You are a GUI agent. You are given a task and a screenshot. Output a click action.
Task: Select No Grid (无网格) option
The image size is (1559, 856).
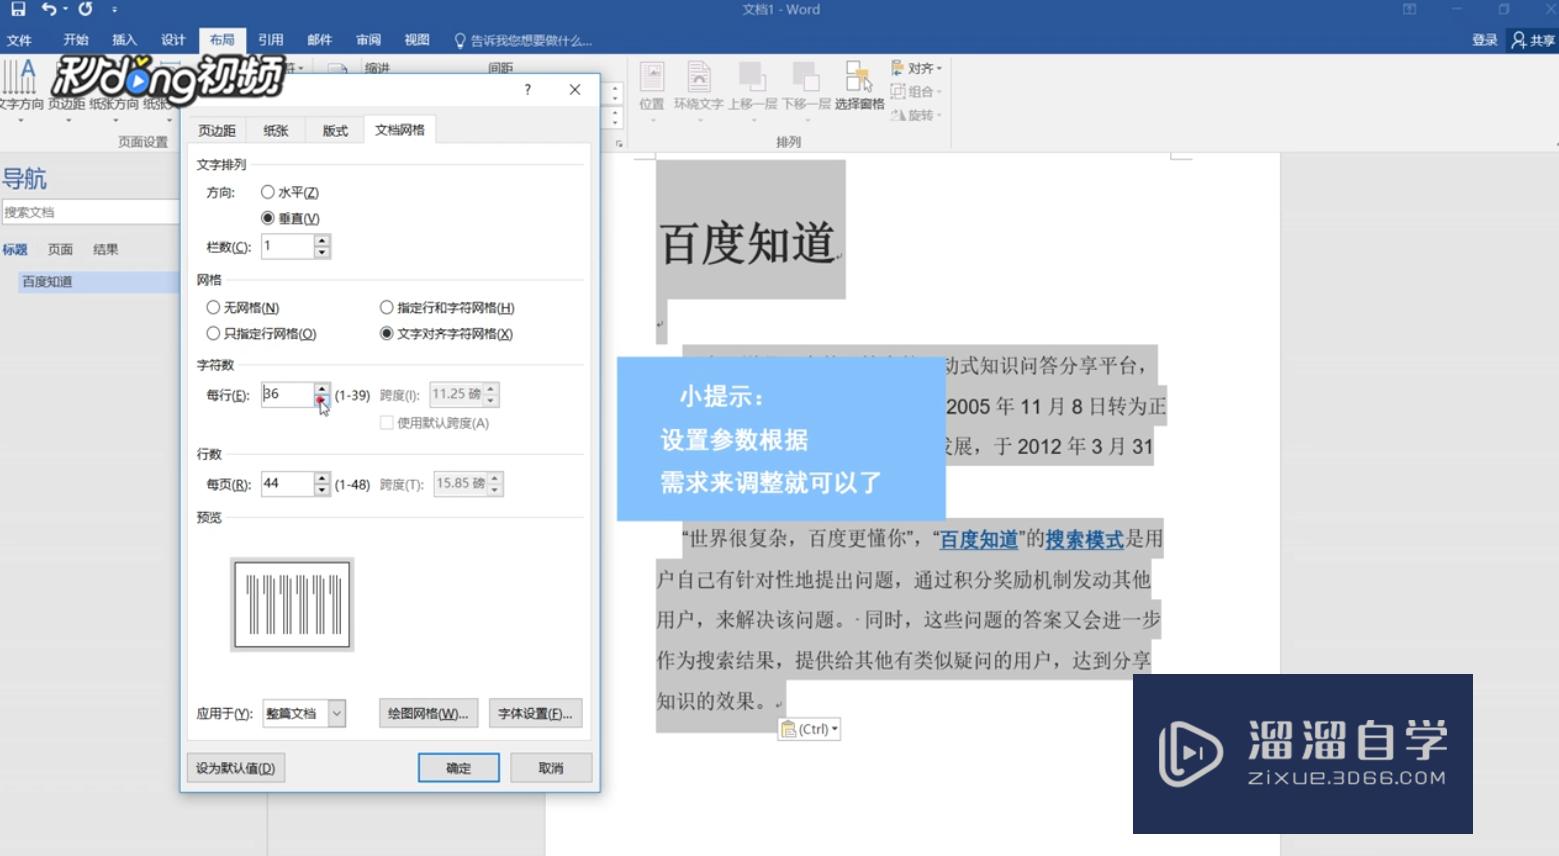click(x=213, y=308)
